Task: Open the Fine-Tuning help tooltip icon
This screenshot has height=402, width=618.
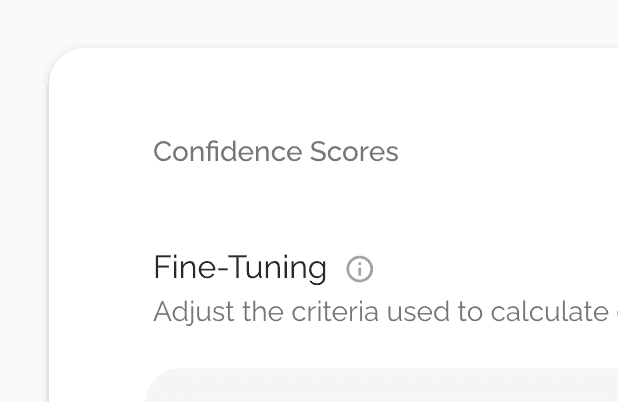Action: point(359,269)
